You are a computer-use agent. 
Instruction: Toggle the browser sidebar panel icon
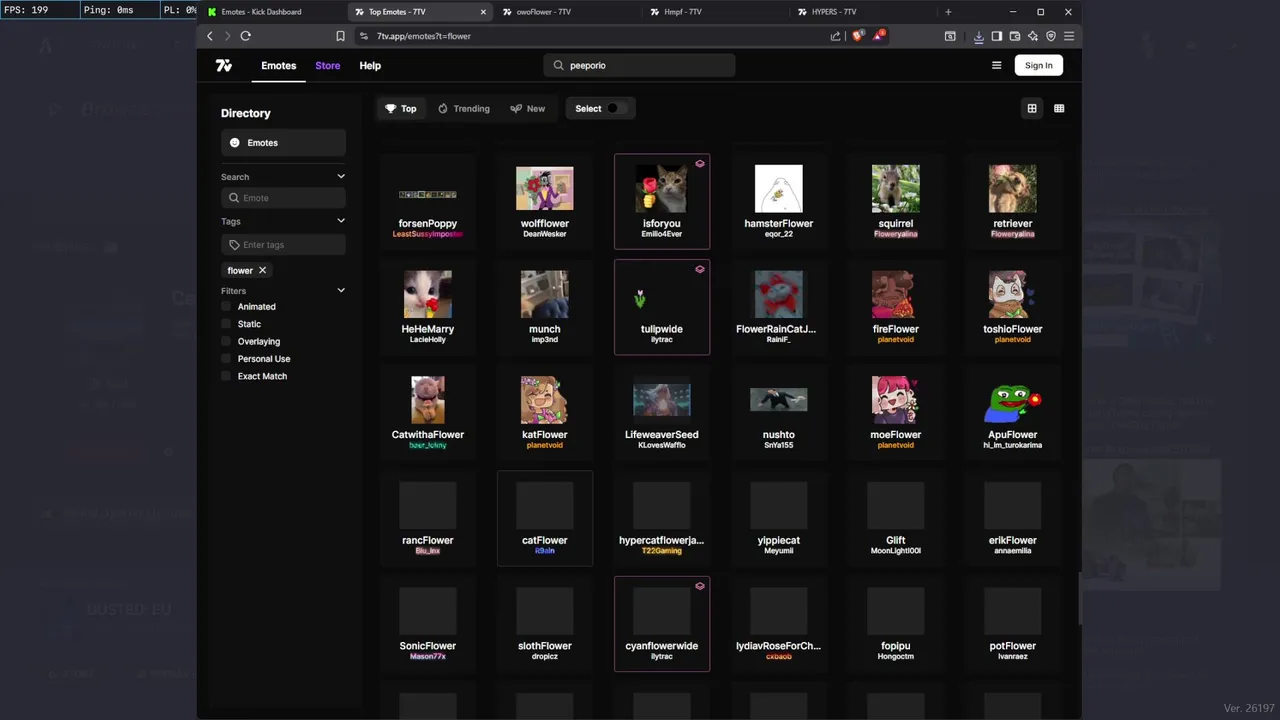tap(996, 36)
